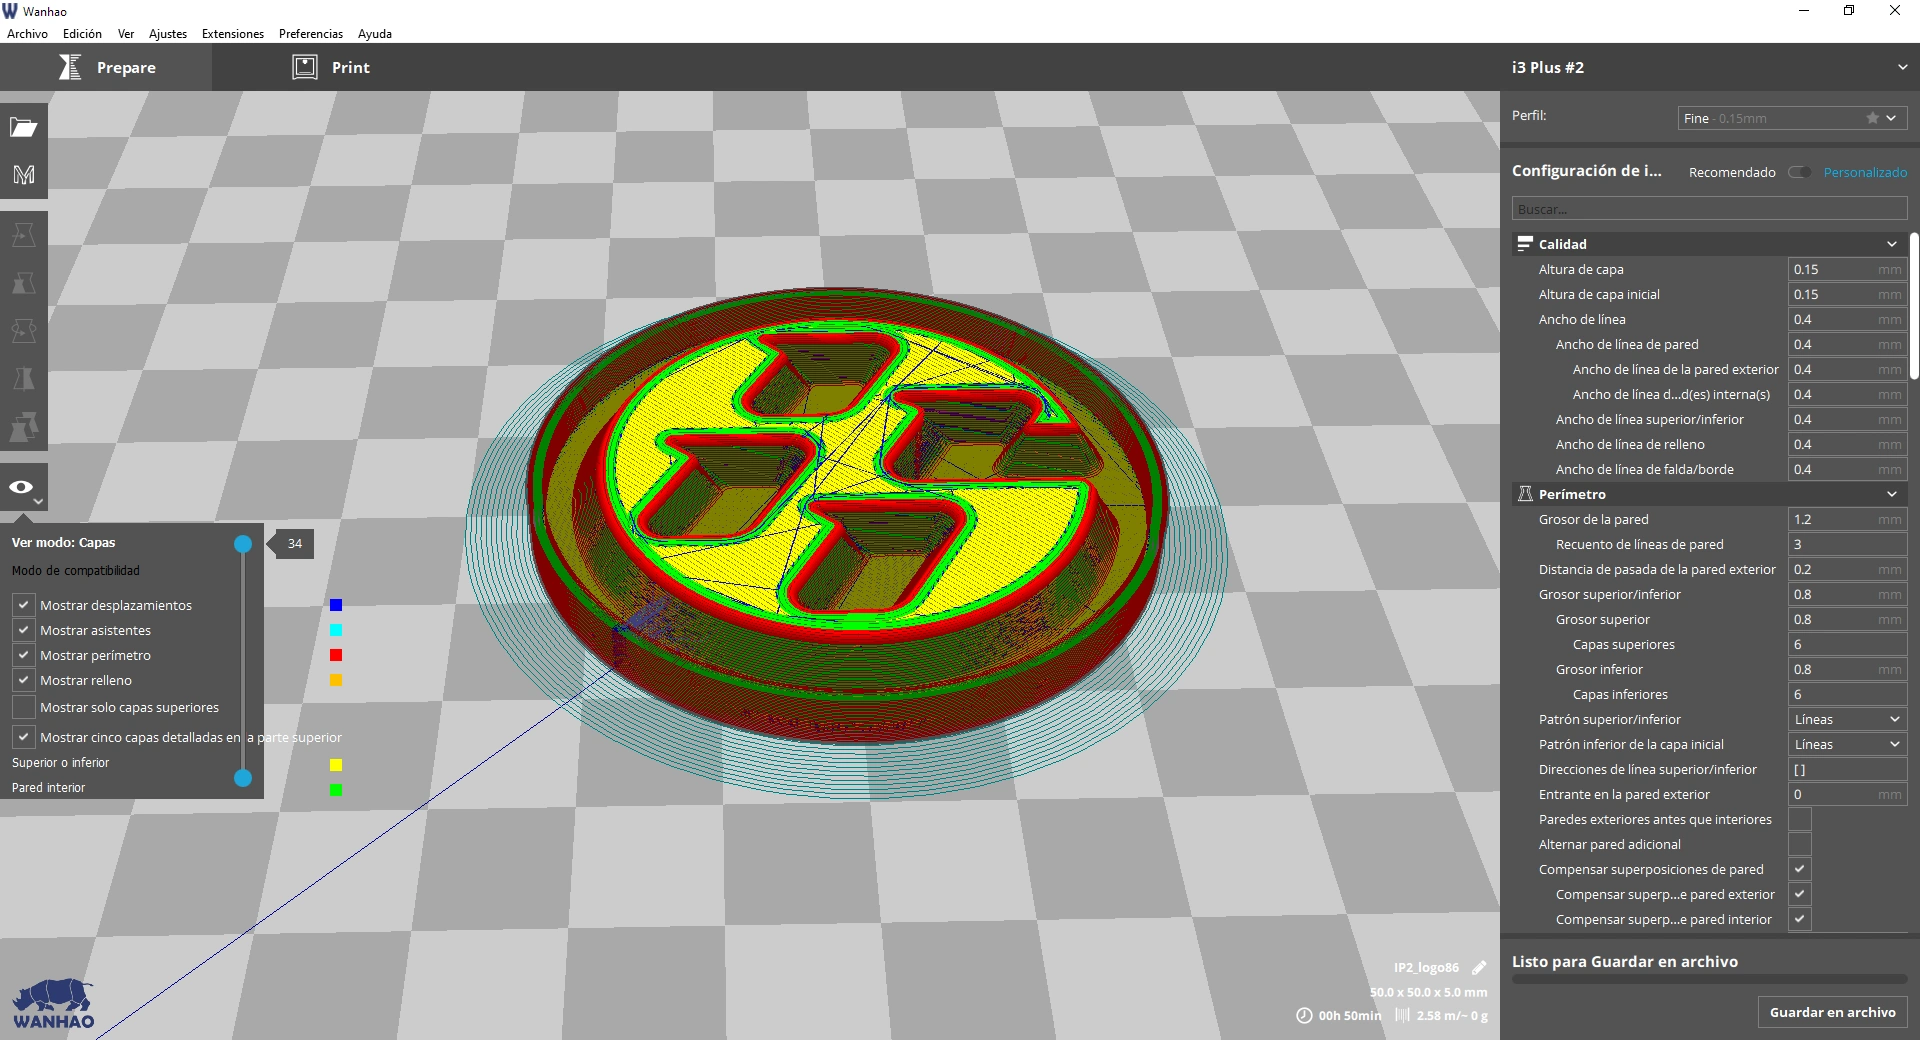Open the Preferencias menu
The width and height of the screenshot is (1920, 1040).
[x=311, y=33]
